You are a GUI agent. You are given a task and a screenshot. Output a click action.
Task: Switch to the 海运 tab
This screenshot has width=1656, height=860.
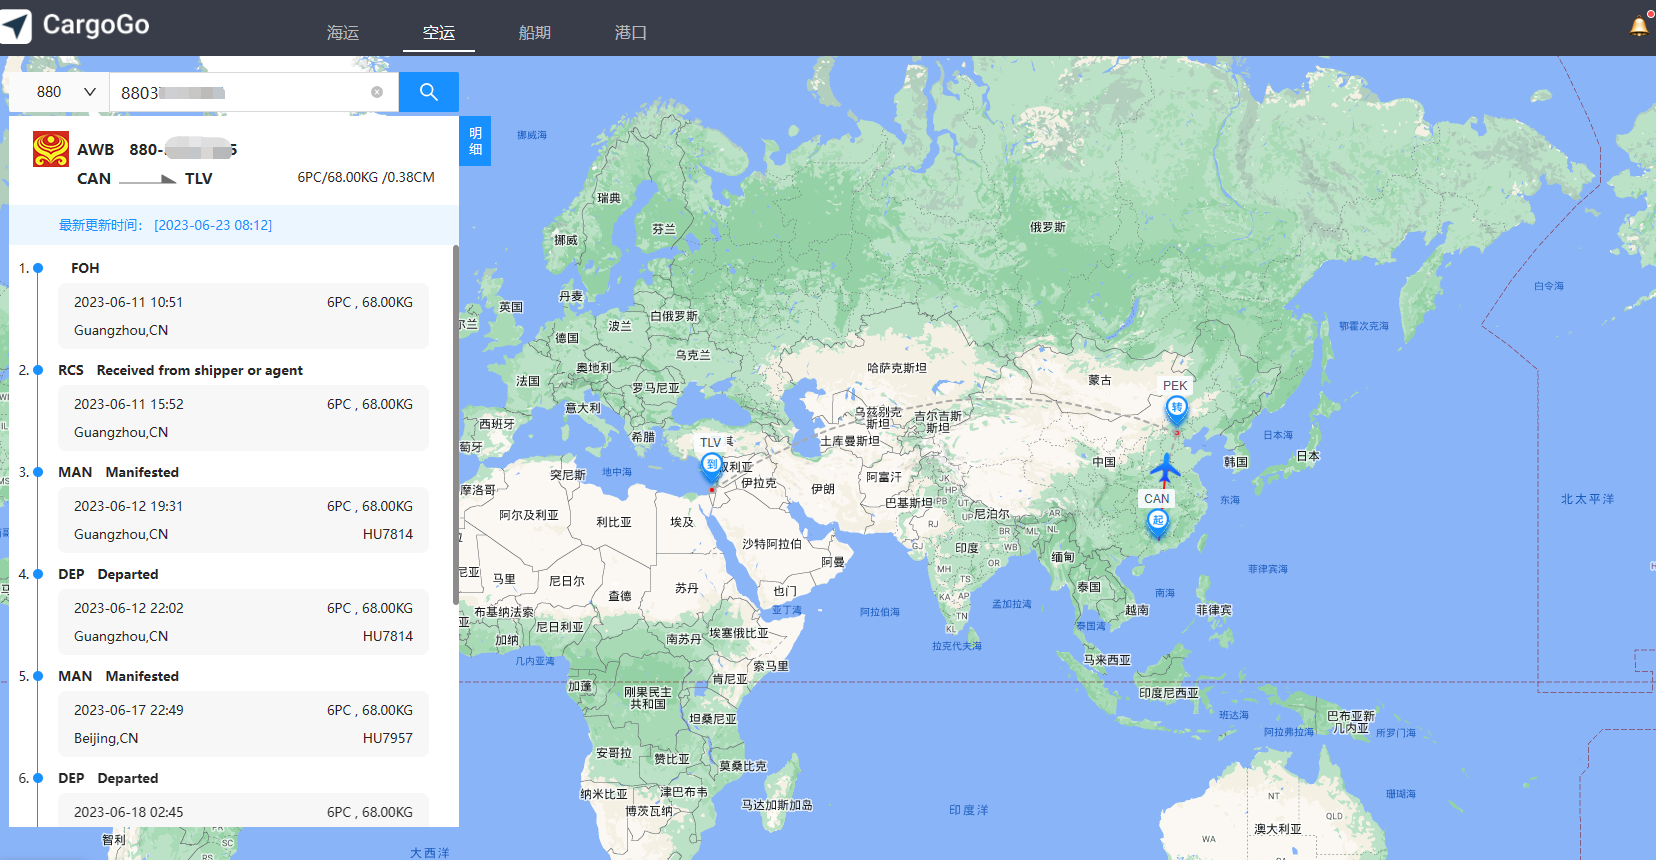(x=343, y=32)
